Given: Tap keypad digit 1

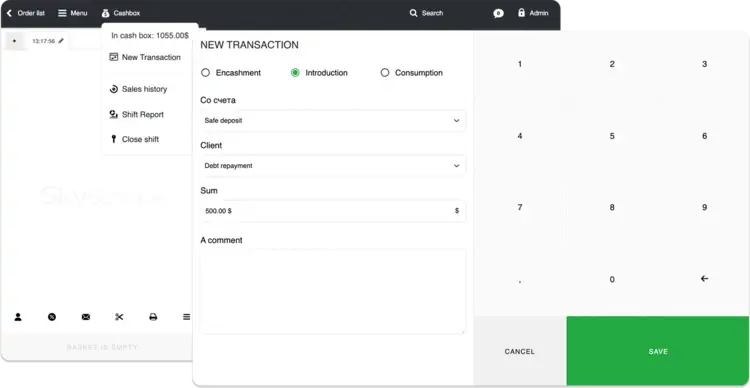Looking at the screenshot, I should click(x=520, y=64).
